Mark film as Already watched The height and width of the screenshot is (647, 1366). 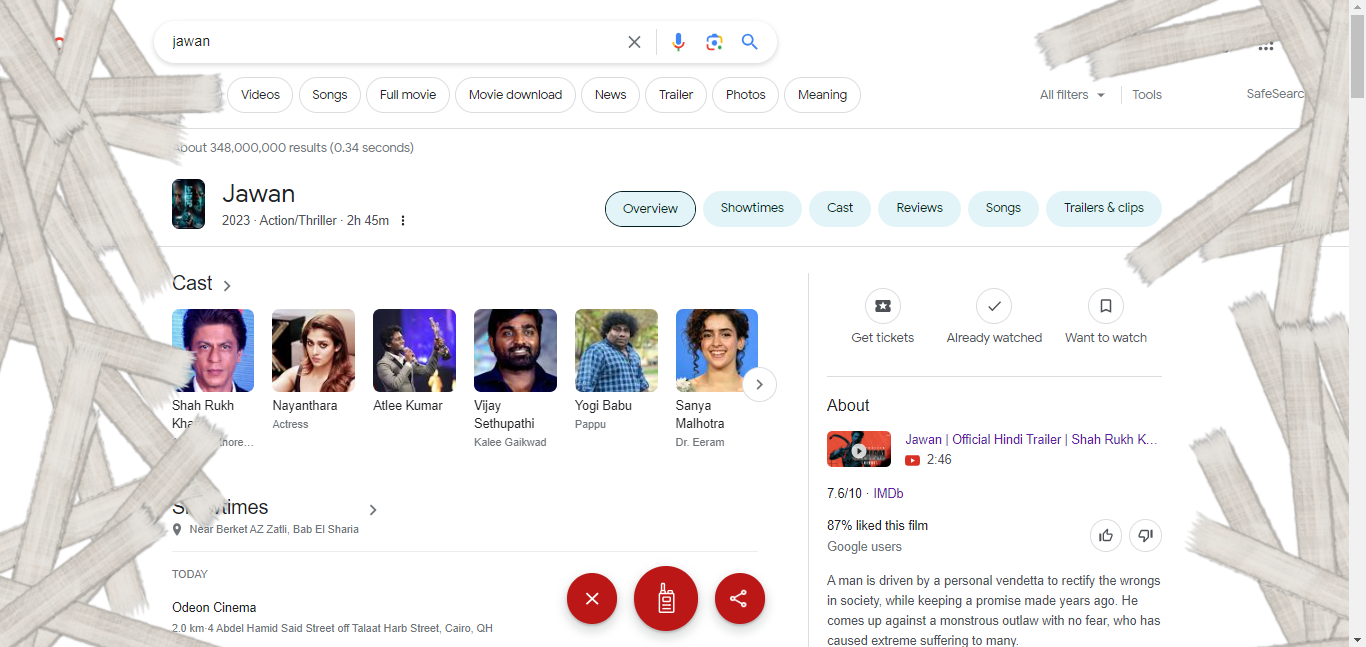point(994,306)
